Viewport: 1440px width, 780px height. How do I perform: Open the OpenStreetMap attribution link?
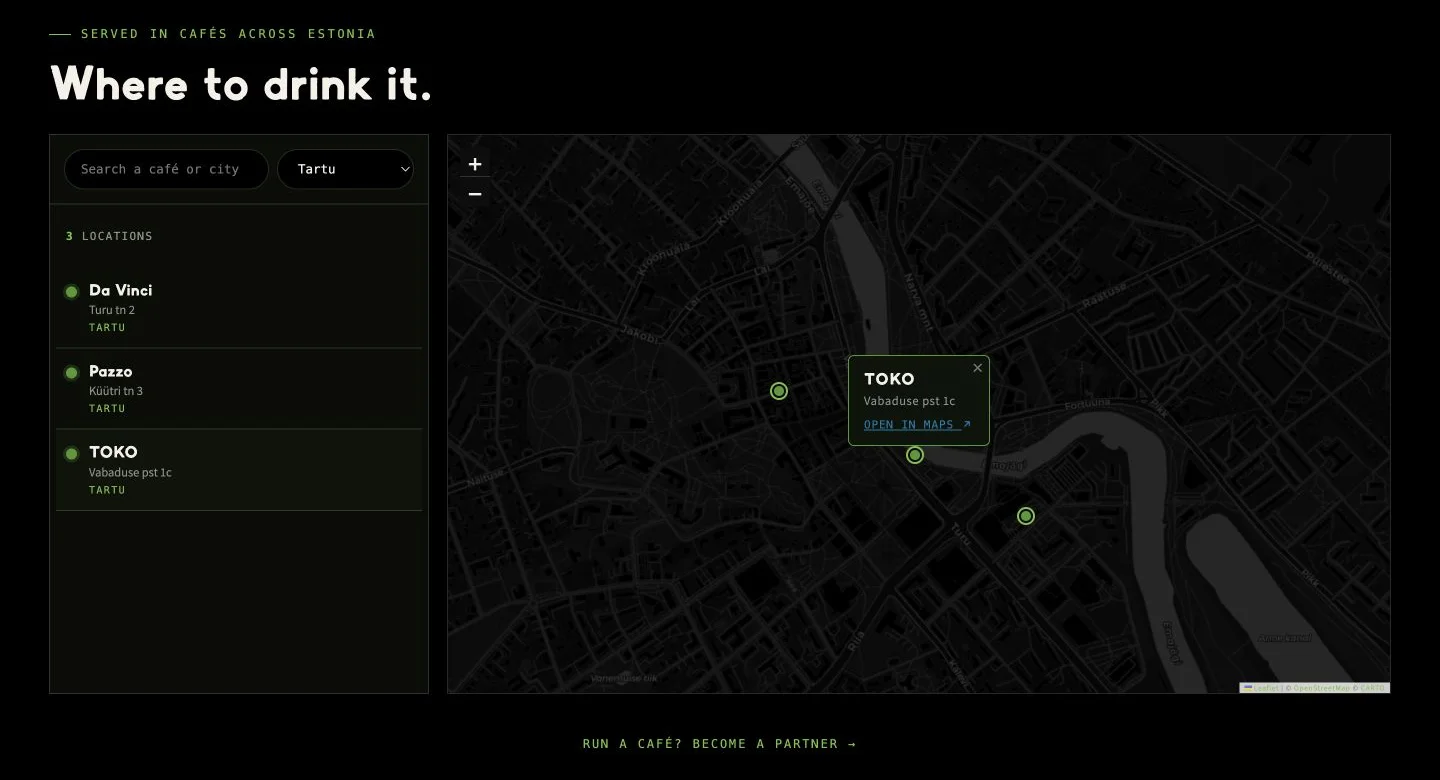tap(1322, 688)
